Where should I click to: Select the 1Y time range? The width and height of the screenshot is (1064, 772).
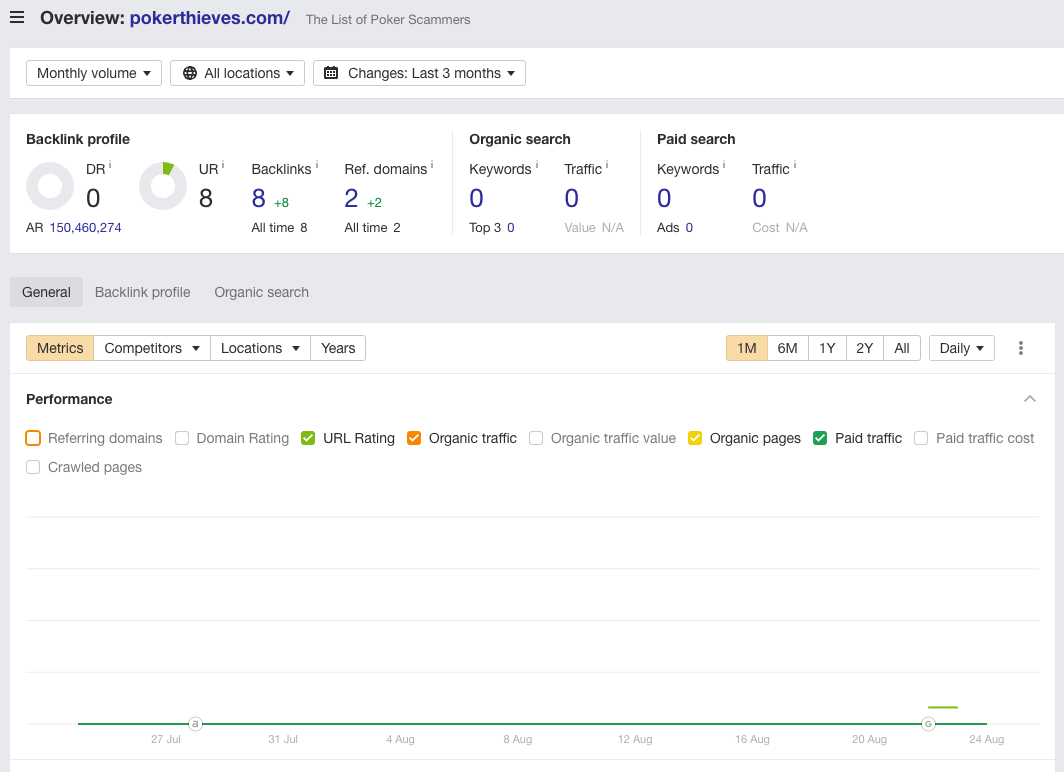827,348
